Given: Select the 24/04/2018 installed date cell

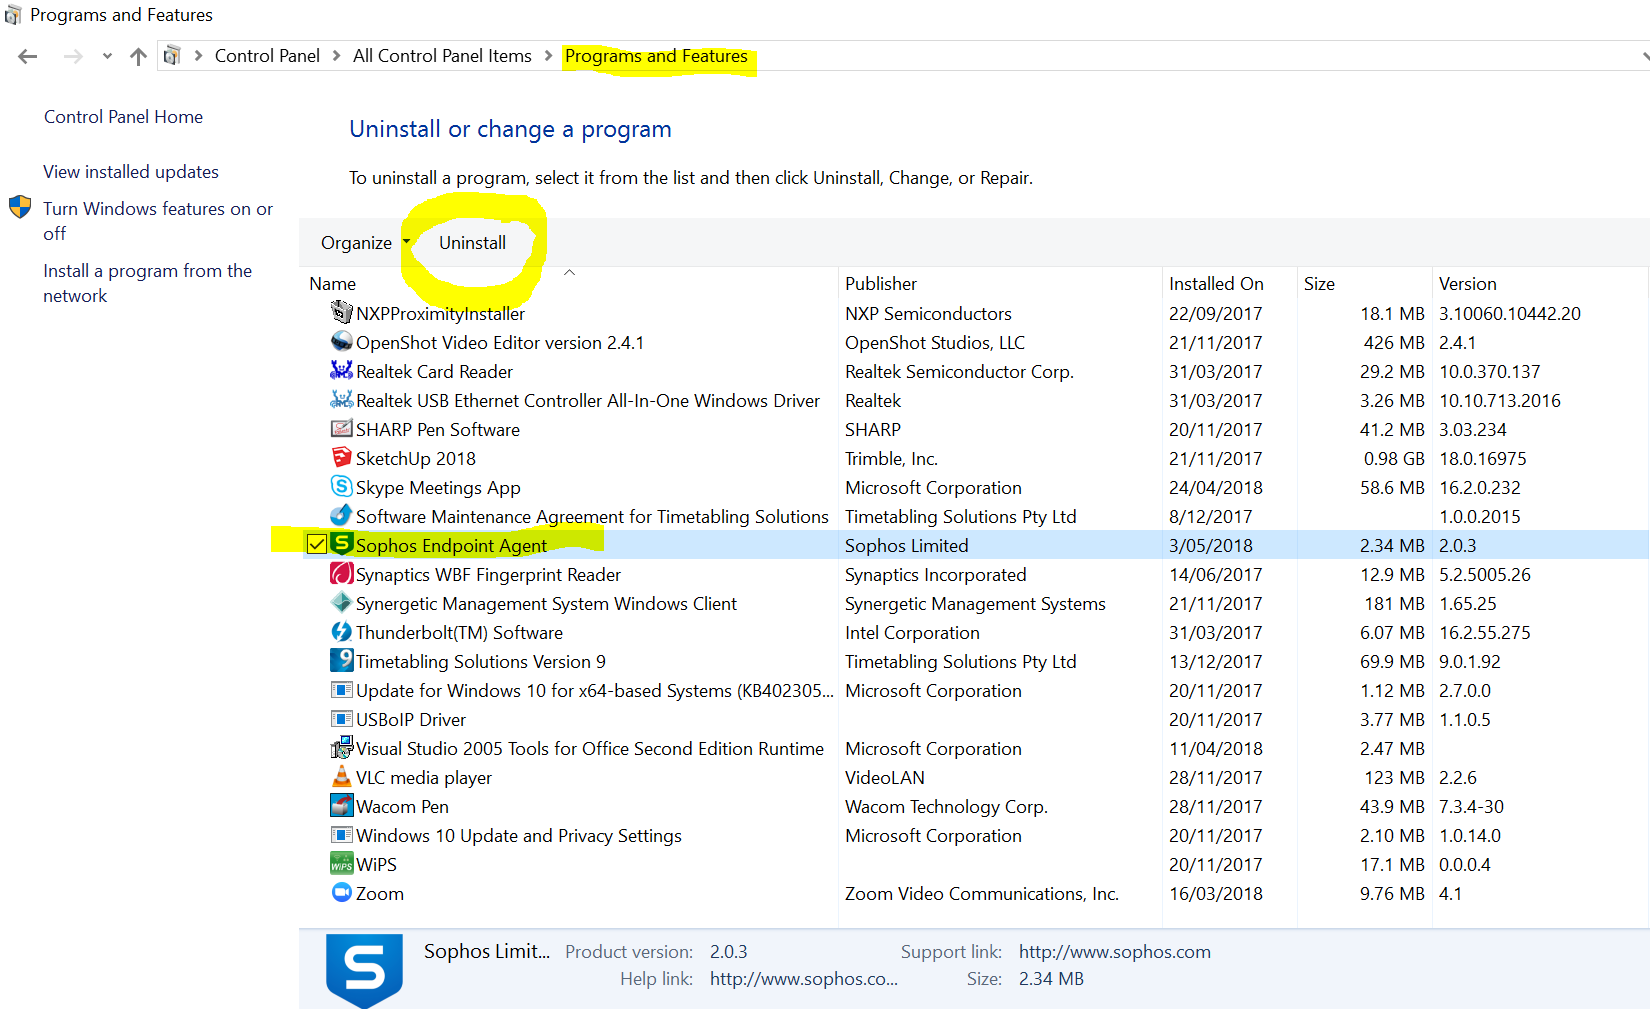Looking at the screenshot, I should click(1216, 488).
